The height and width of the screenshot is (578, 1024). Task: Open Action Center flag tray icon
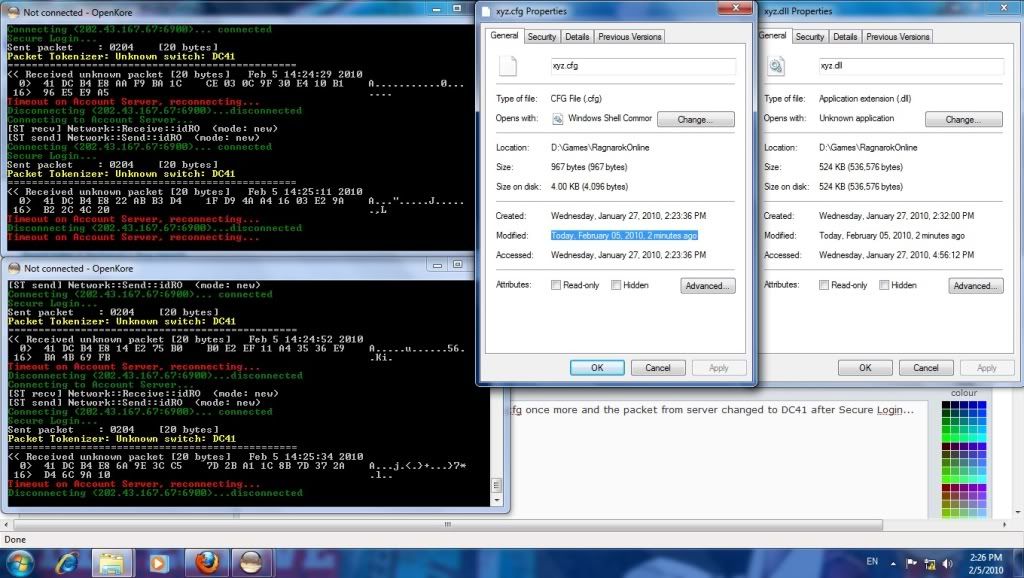(x=911, y=563)
